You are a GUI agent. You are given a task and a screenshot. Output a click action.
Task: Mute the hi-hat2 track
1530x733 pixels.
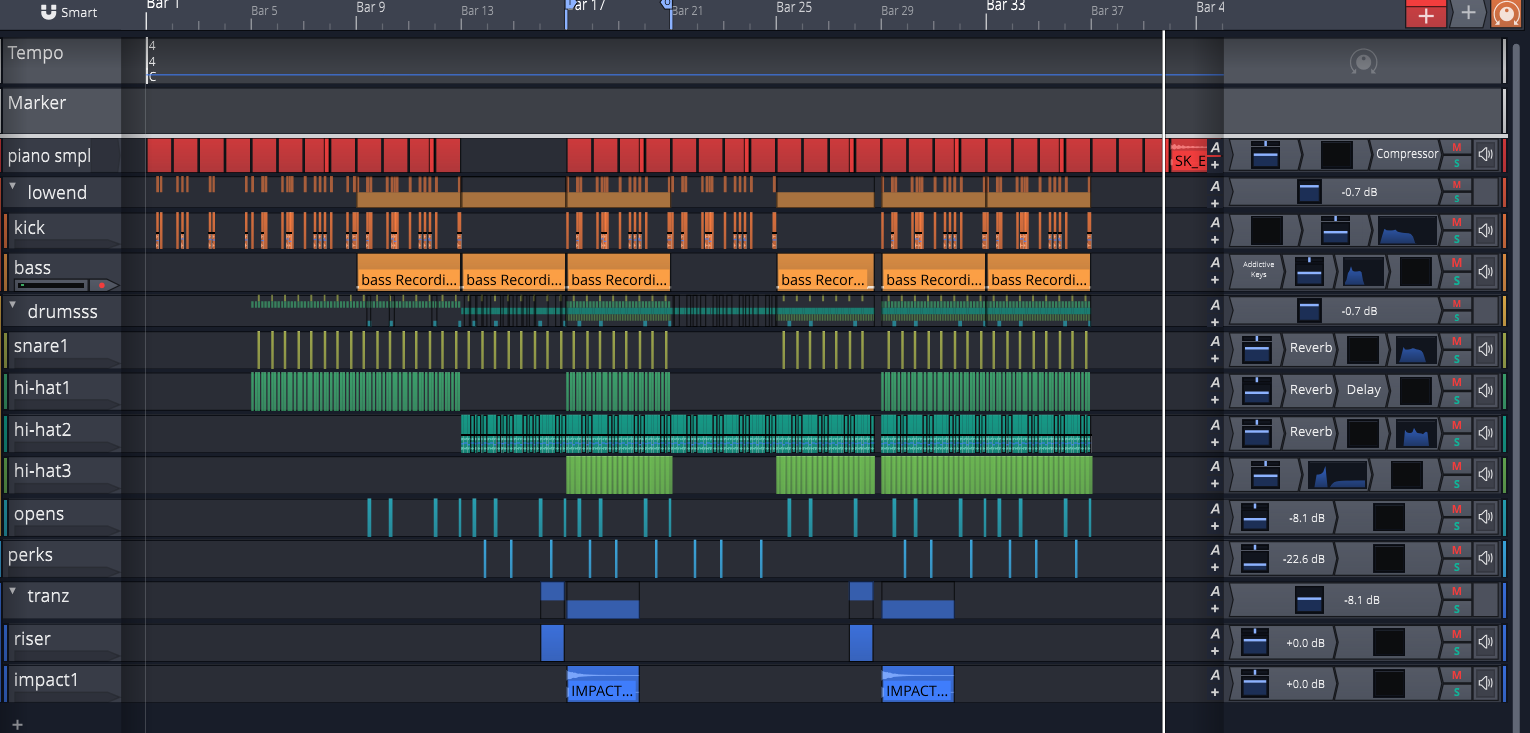point(1456,425)
